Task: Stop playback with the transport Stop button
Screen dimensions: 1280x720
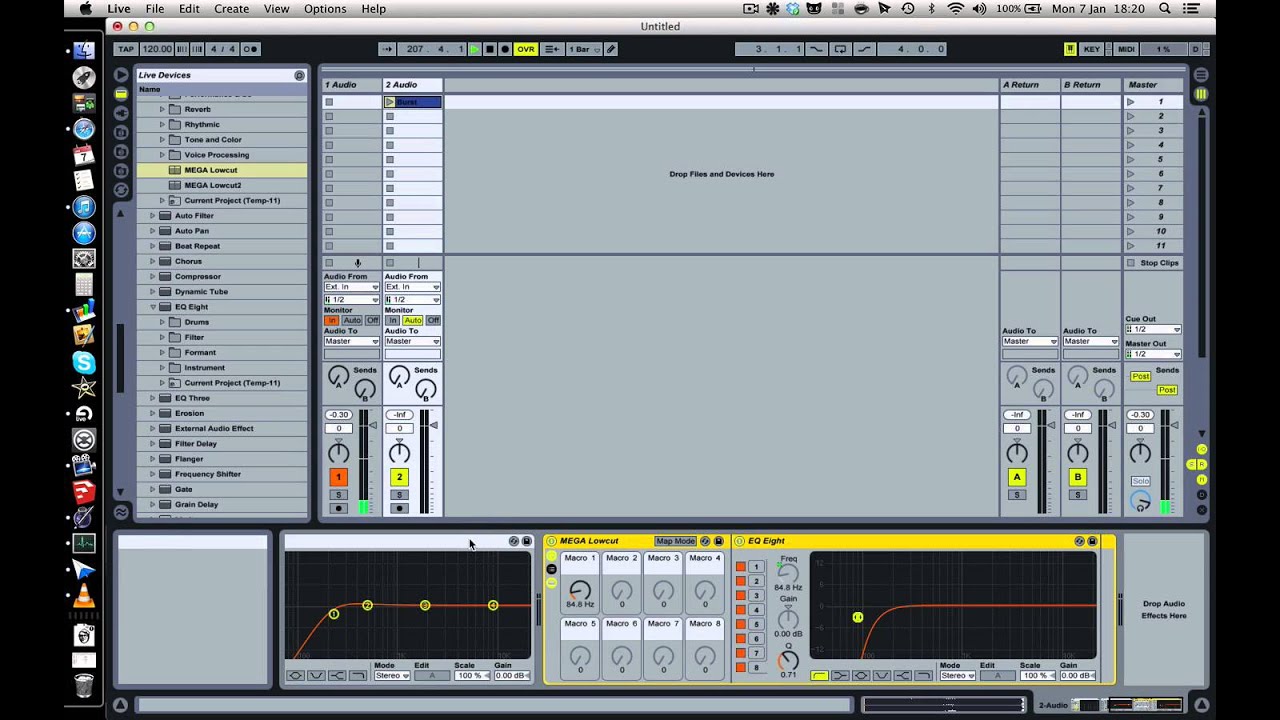Action: pyautogui.click(x=490, y=49)
